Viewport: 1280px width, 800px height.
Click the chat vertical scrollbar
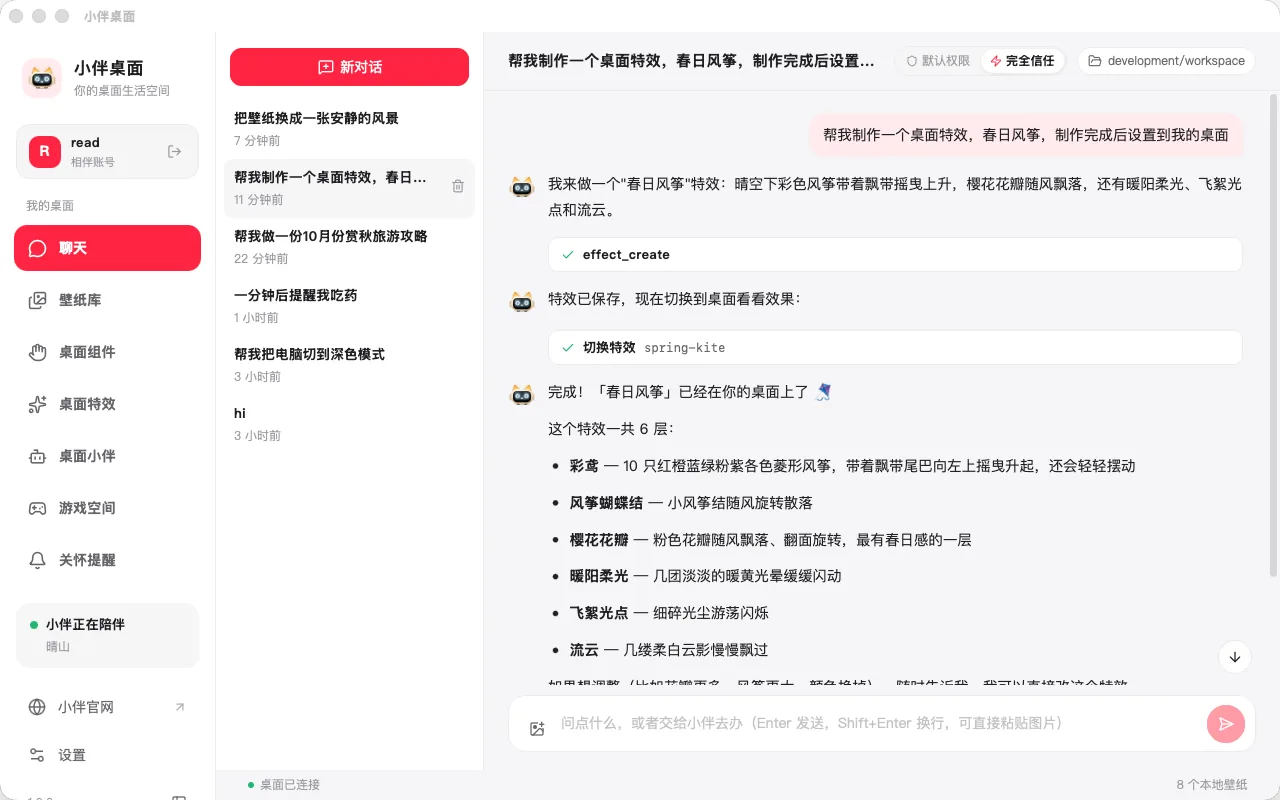pos(1273,335)
